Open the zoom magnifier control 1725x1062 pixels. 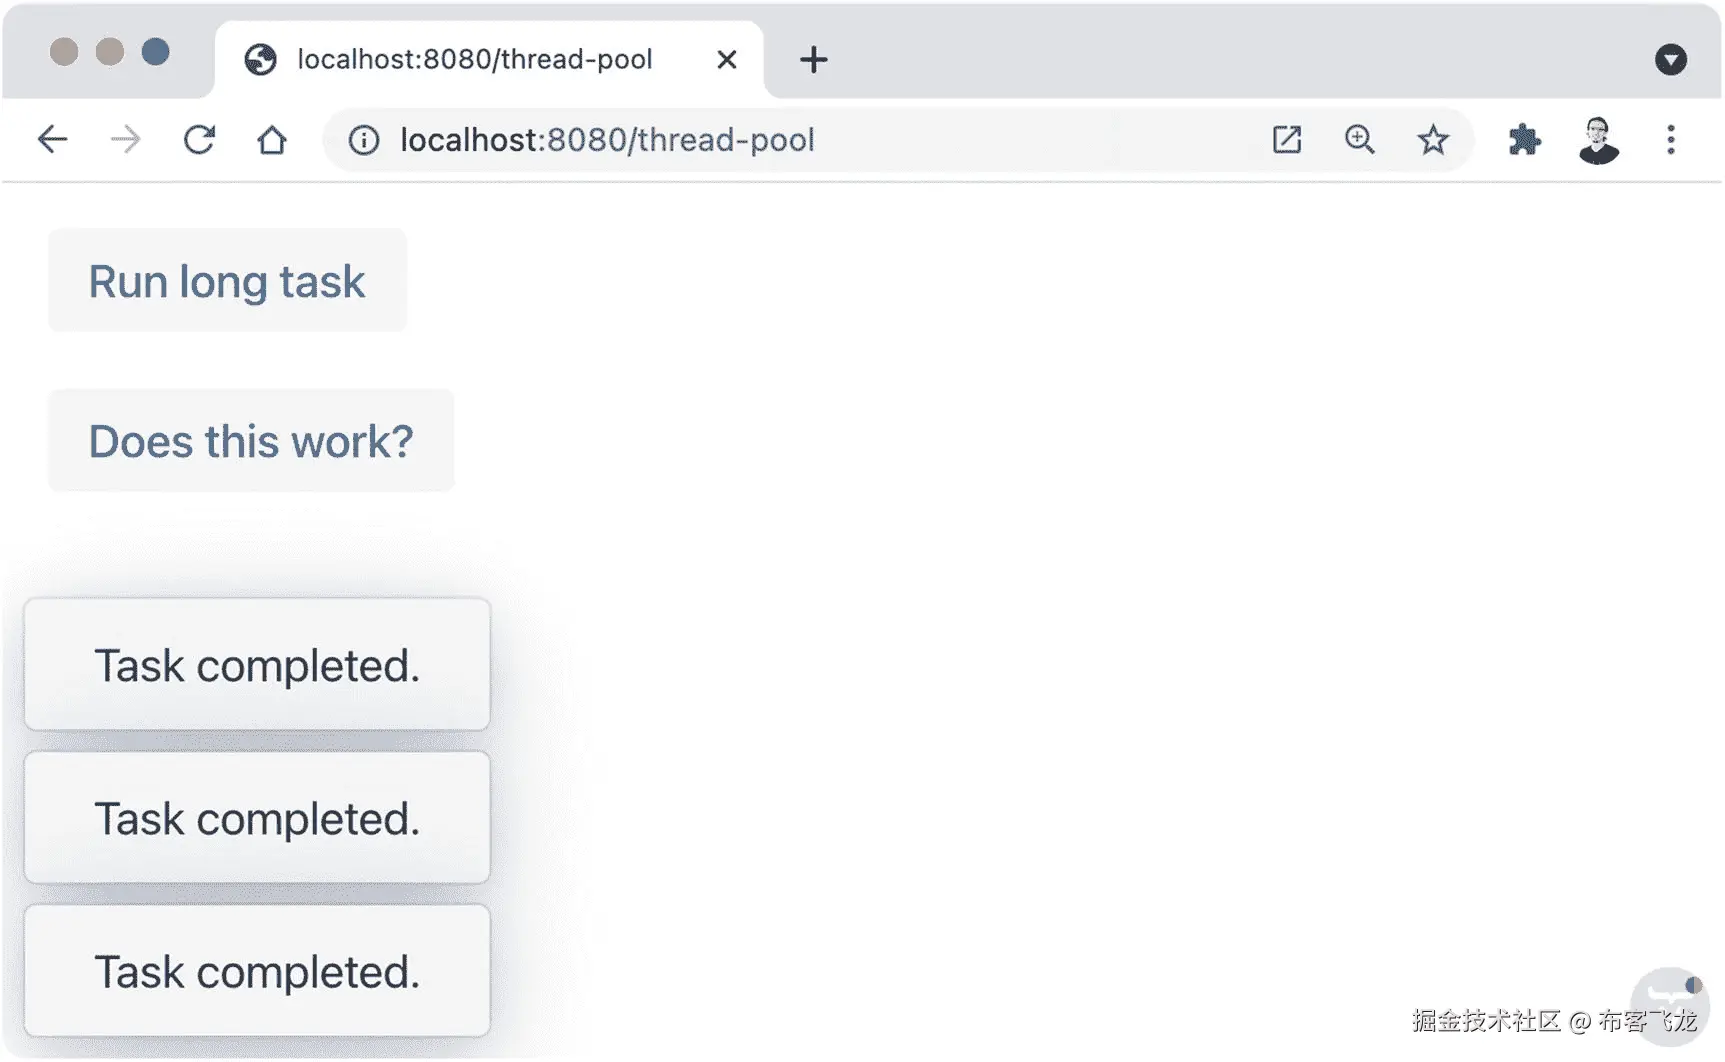coord(1359,140)
